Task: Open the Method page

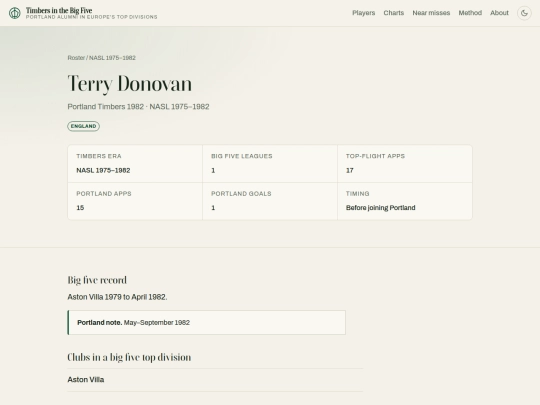Action: pos(470,13)
